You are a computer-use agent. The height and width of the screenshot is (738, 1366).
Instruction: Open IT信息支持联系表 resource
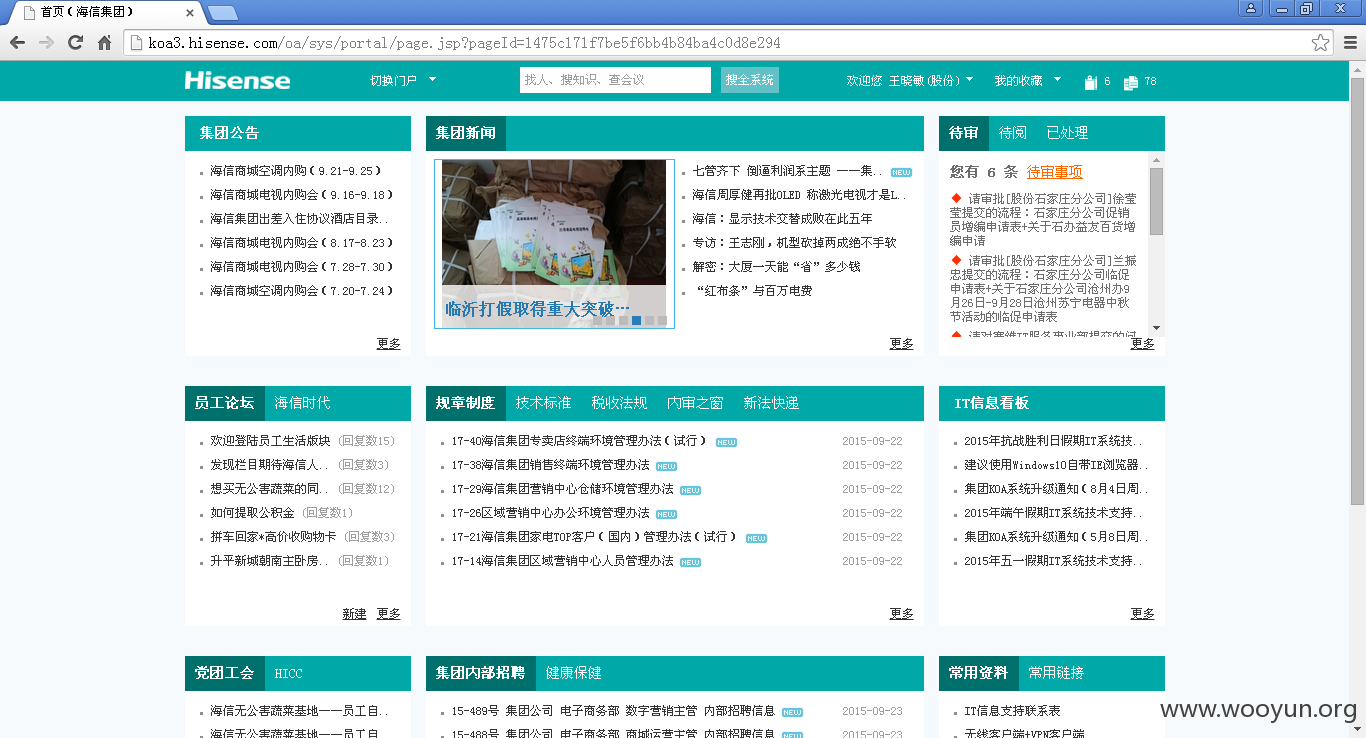point(1012,711)
